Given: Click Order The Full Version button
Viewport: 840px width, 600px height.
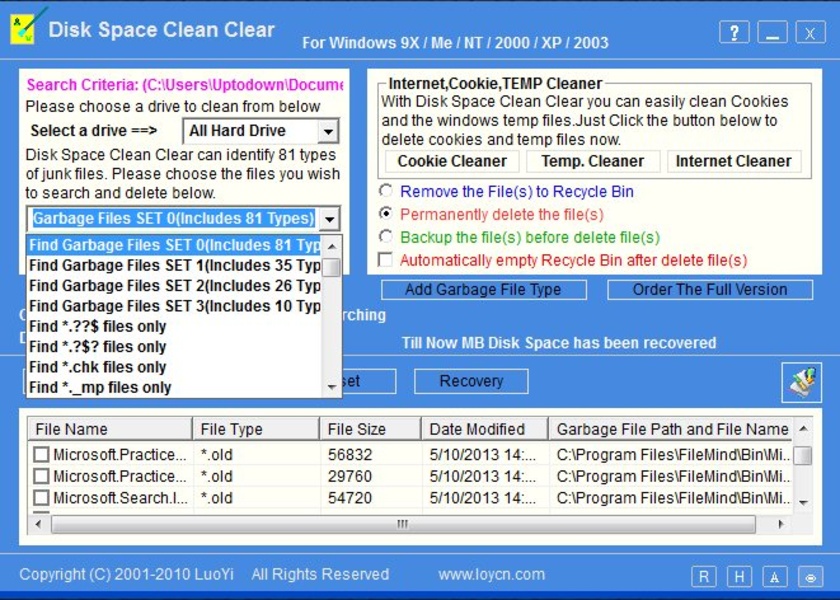Looking at the screenshot, I should tap(710, 290).
